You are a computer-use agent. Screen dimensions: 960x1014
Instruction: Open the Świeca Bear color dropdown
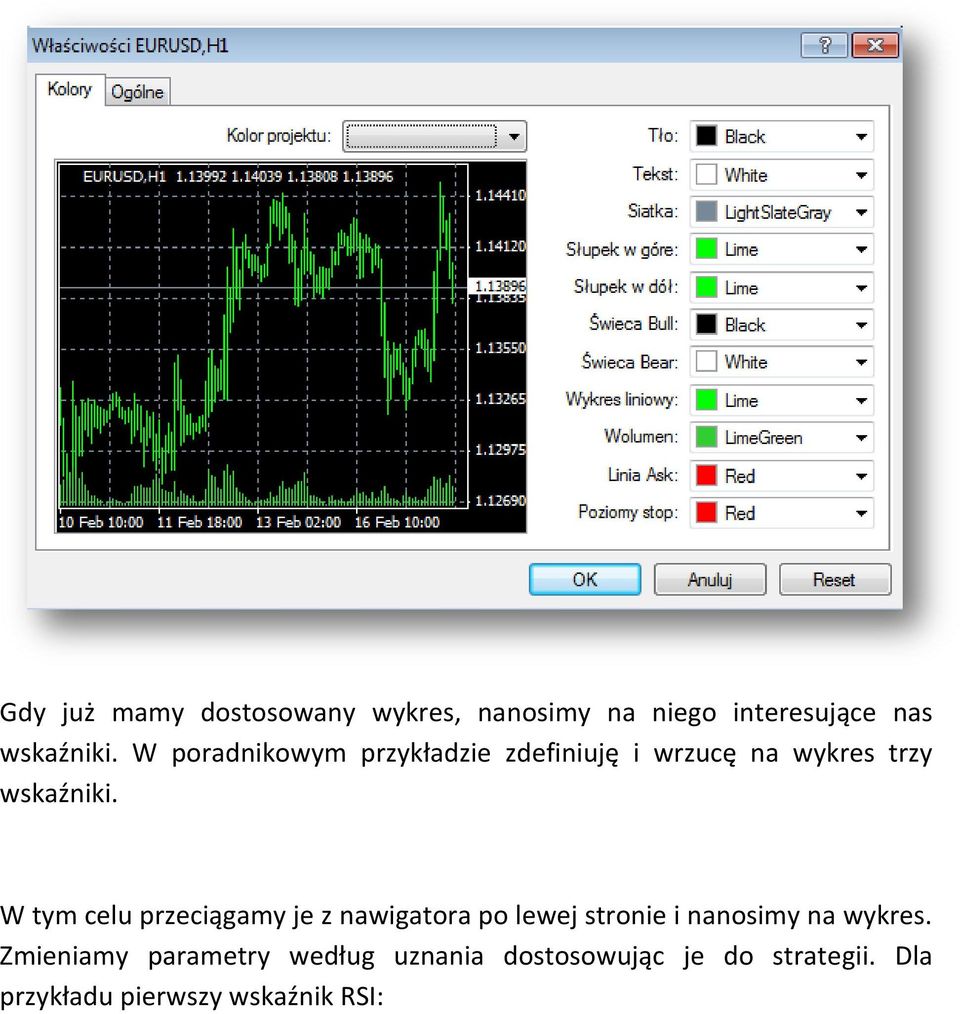[x=781, y=362]
